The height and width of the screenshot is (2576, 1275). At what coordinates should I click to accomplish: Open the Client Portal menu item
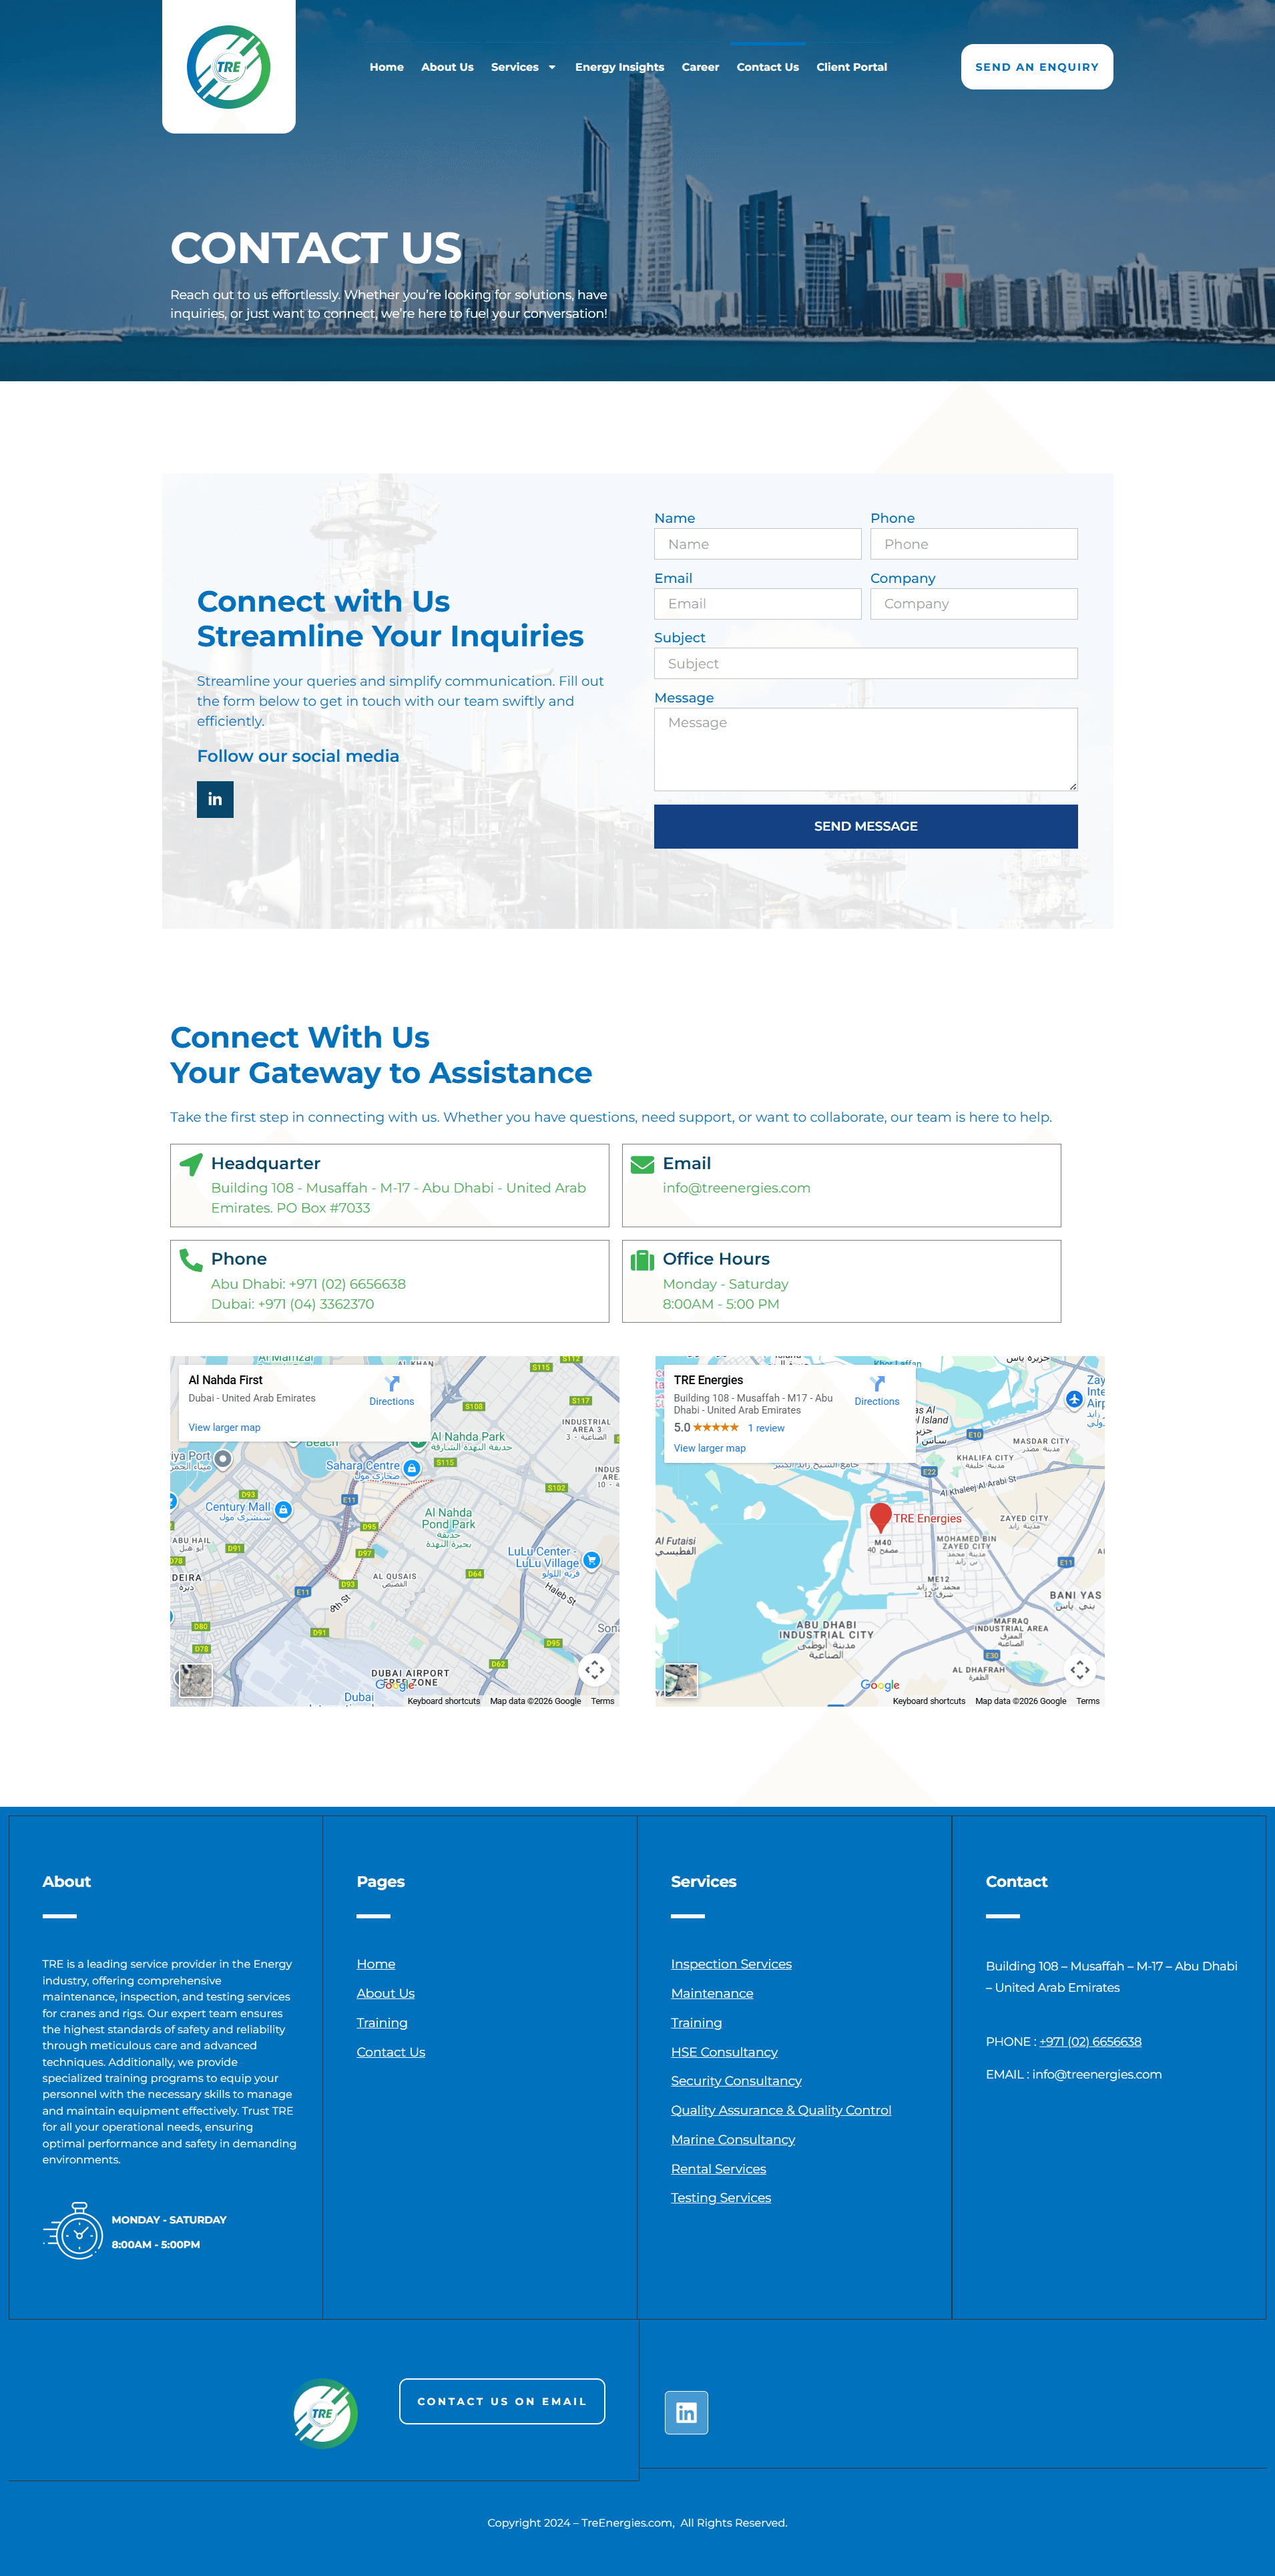click(x=851, y=67)
